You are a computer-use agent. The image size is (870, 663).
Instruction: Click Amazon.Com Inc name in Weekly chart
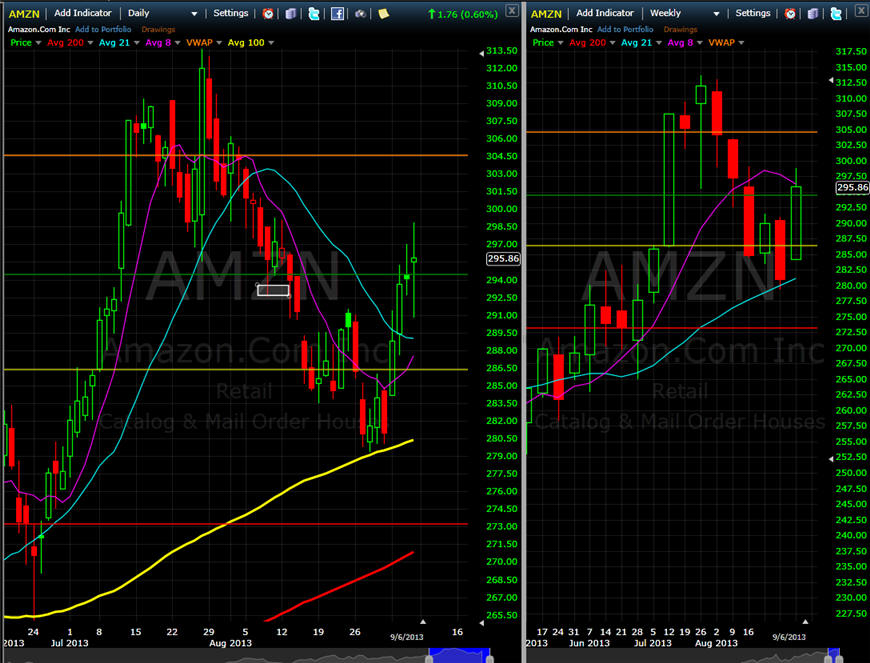coord(561,29)
